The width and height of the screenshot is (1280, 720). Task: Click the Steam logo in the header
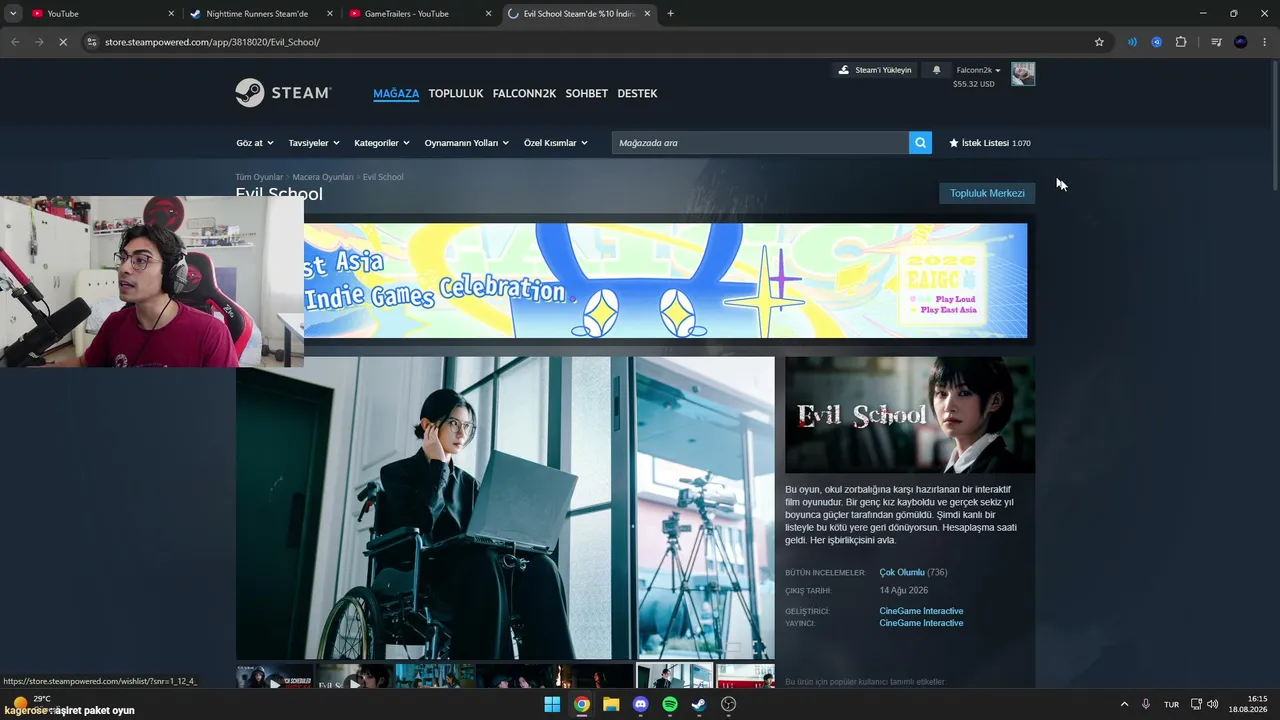pos(283,93)
